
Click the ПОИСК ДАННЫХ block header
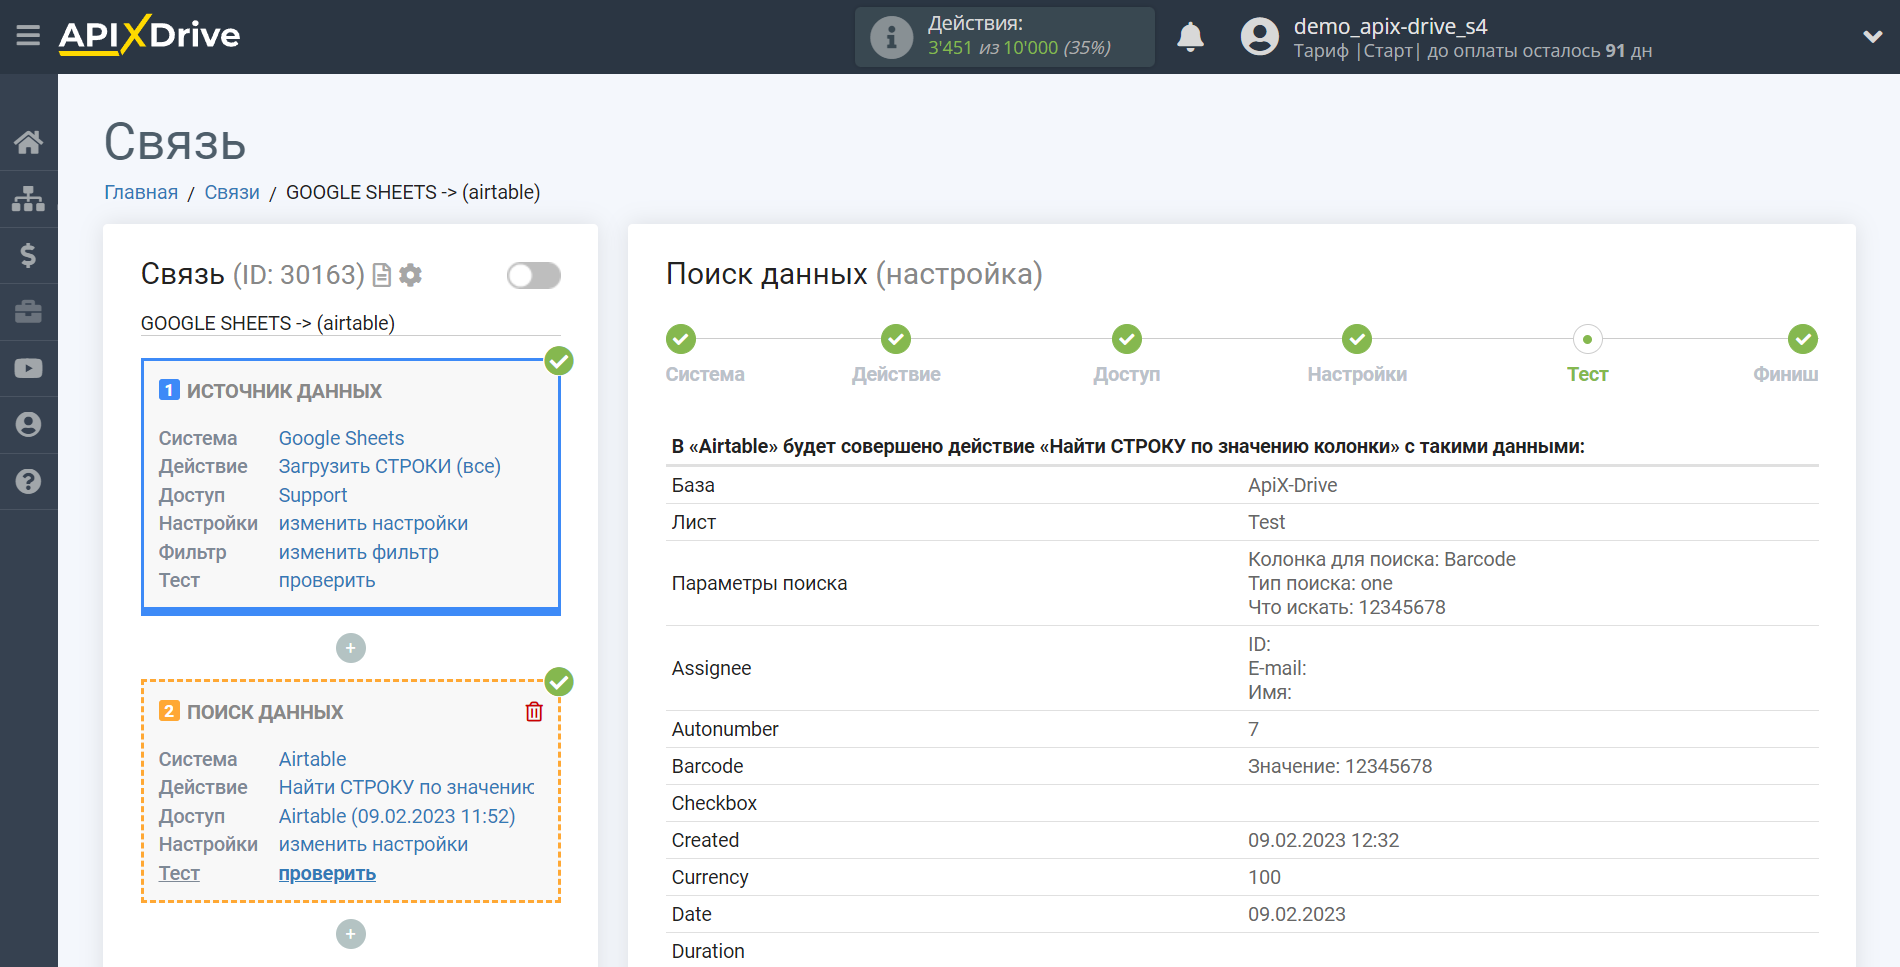265,712
